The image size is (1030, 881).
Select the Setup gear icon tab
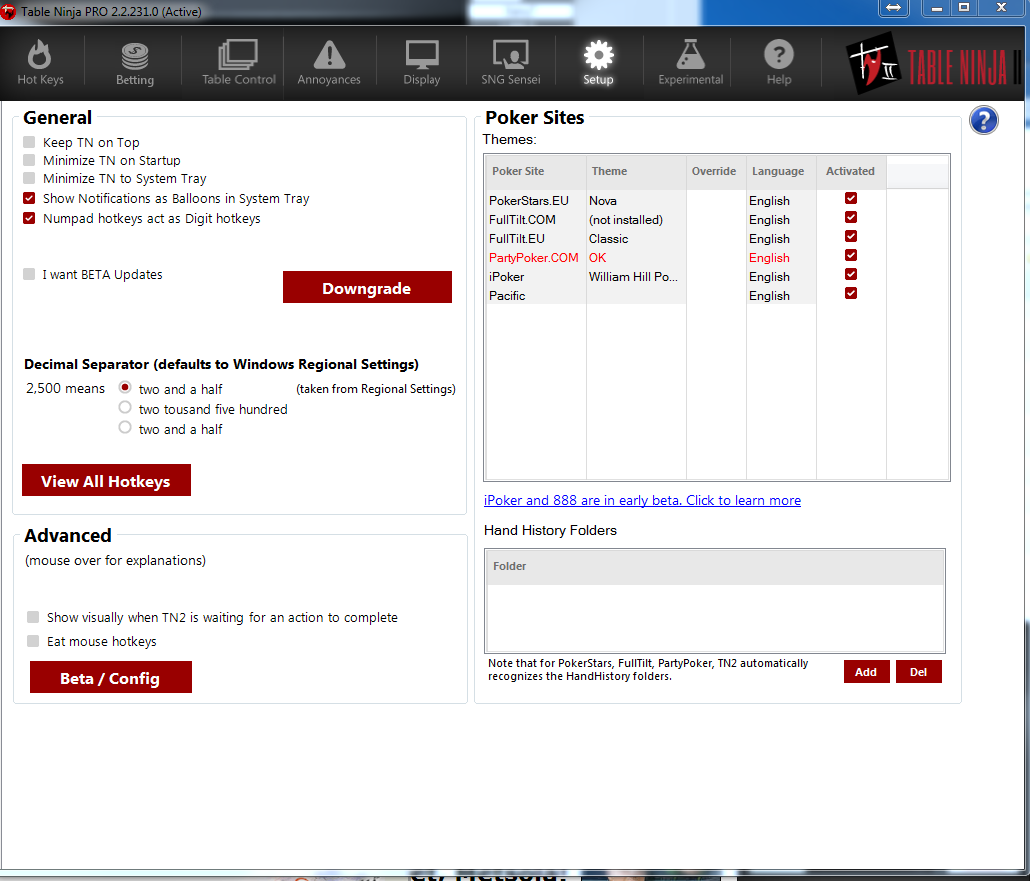(x=598, y=63)
